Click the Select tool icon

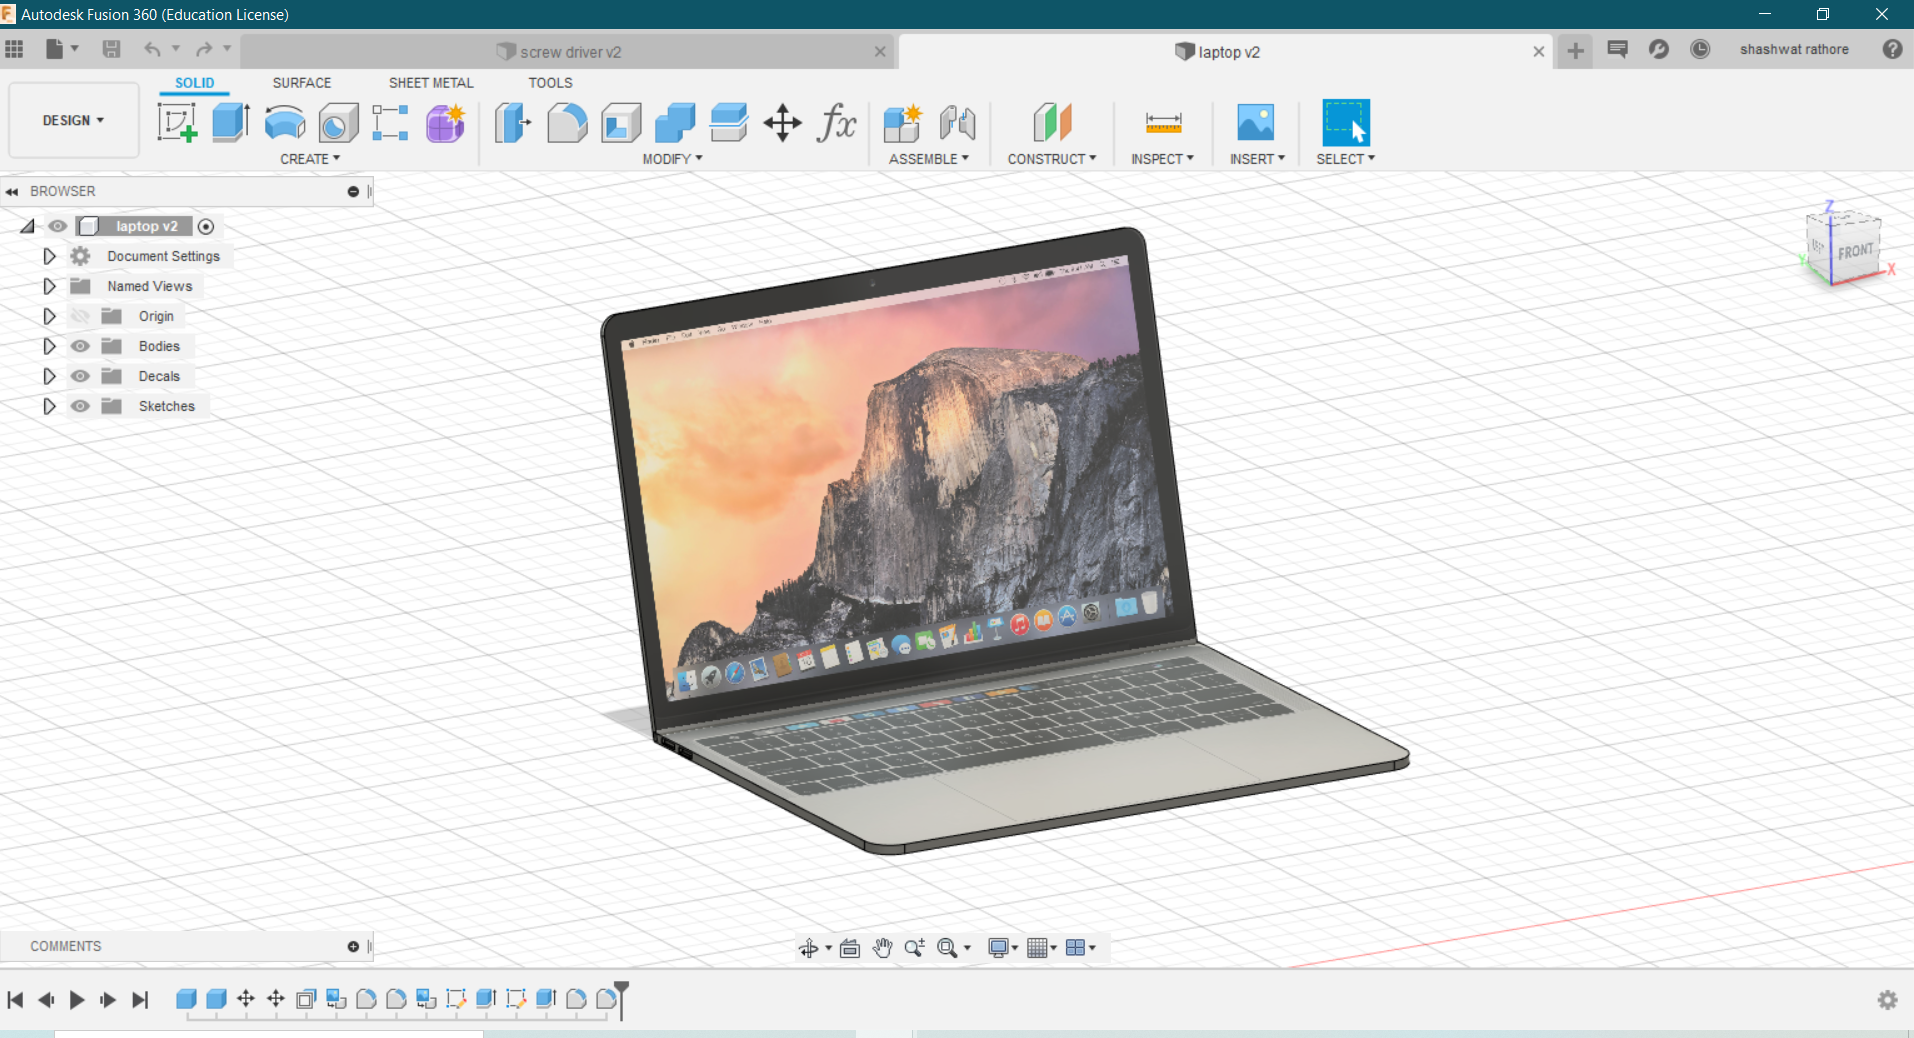pos(1346,123)
